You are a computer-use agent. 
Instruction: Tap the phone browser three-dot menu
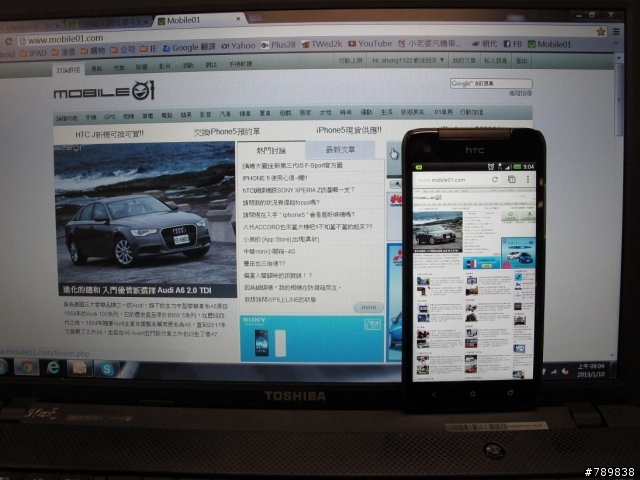coord(528,179)
